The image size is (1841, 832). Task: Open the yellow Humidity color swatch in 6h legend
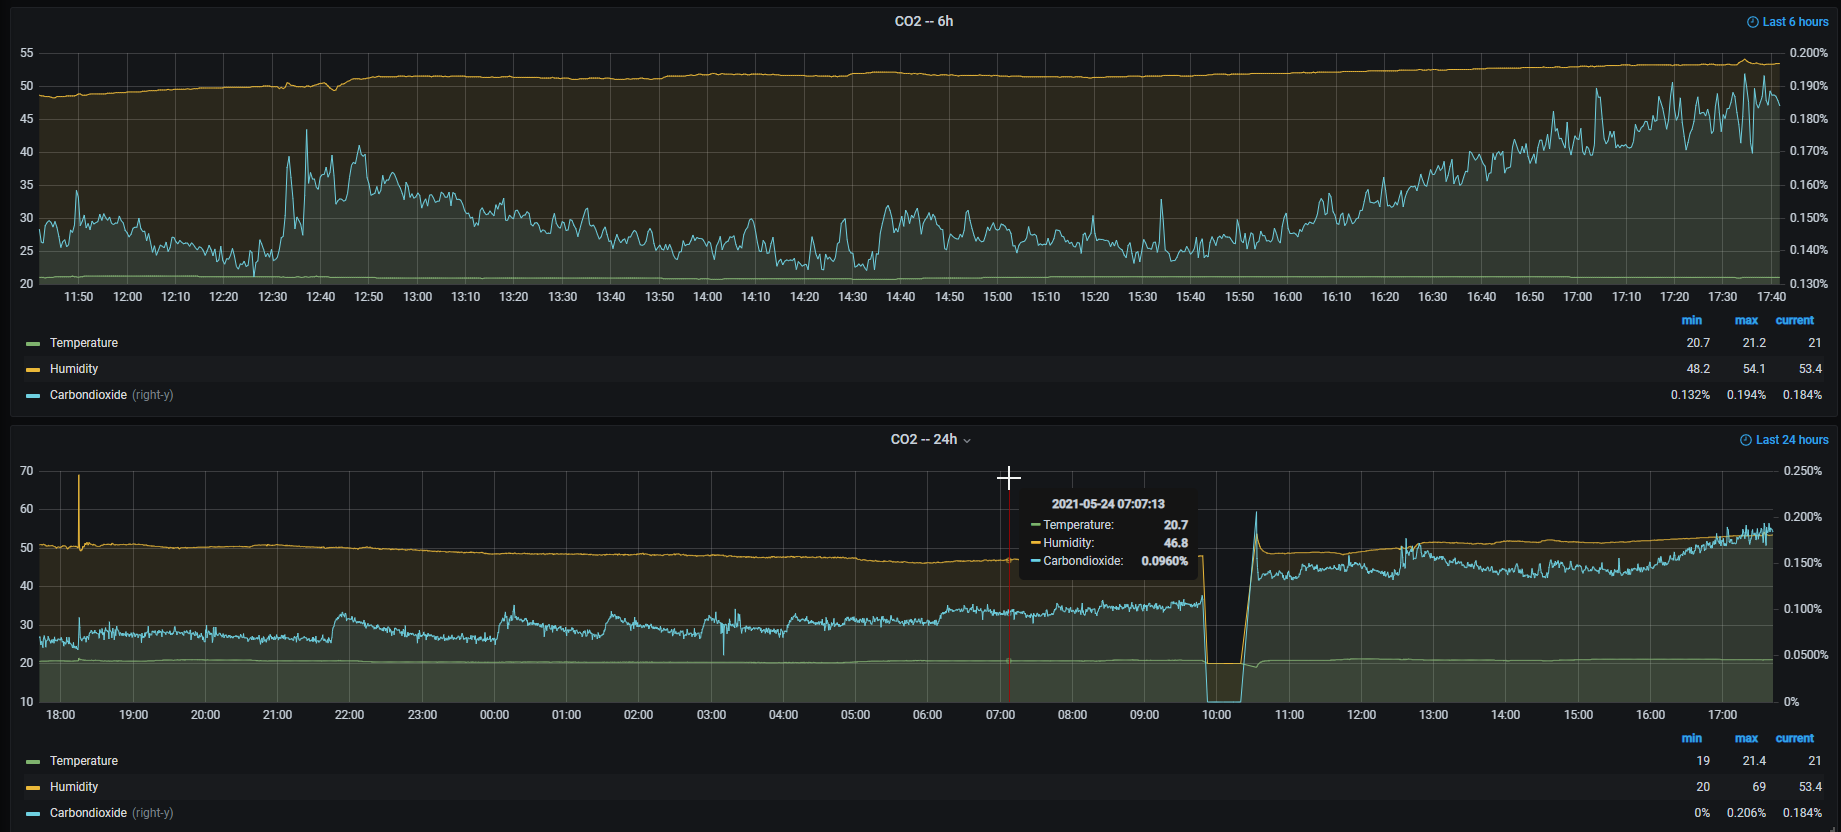coord(33,370)
